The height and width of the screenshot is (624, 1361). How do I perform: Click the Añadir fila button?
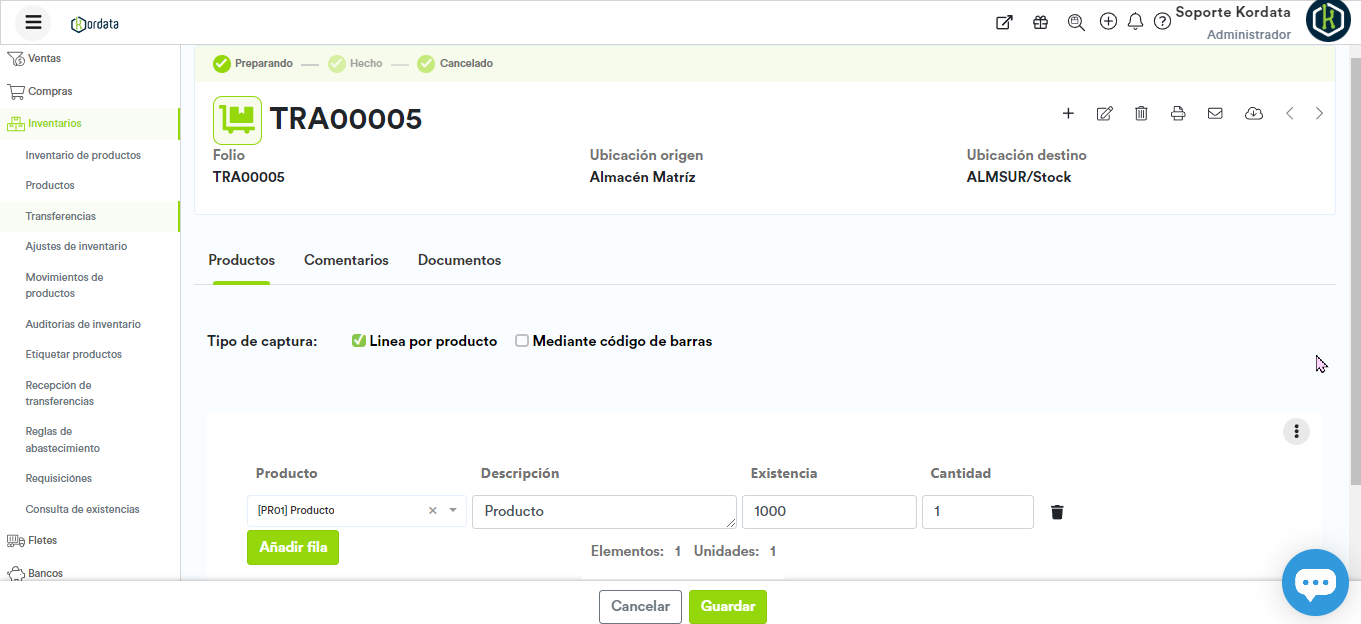[x=293, y=548]
